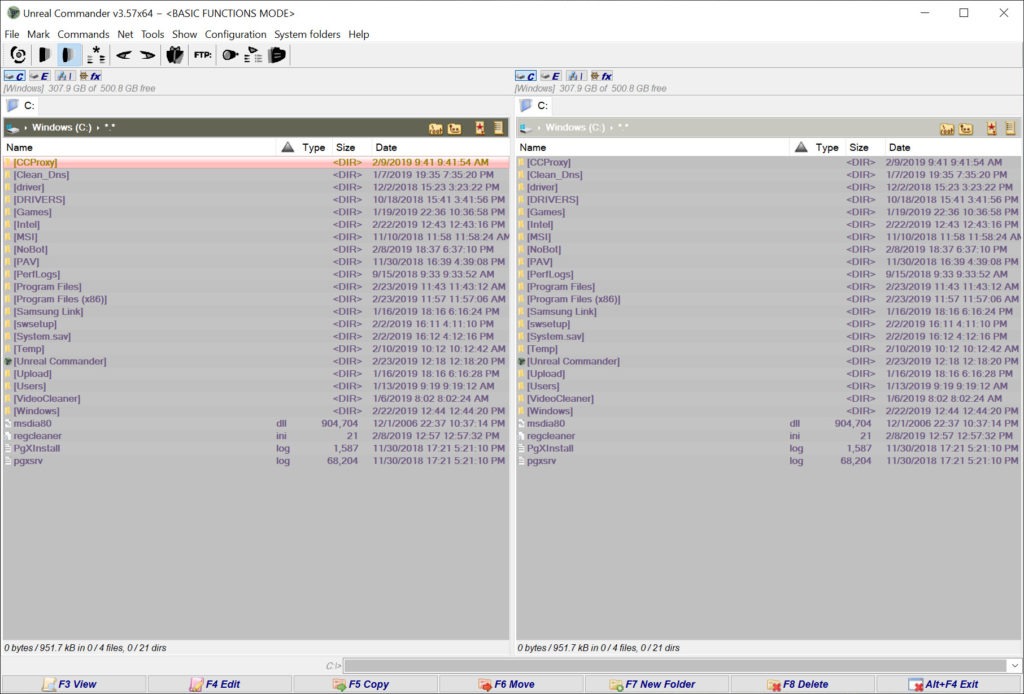
Task: Click the multi-rename list toolbar icon
Action: pyautogui.click(x=253, y=55)
